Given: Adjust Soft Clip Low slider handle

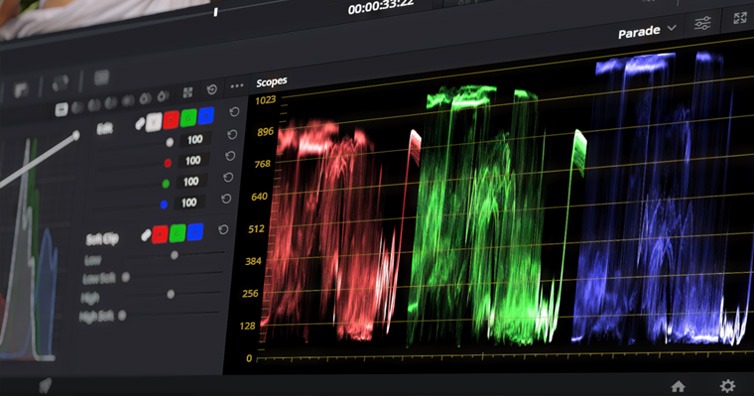Looking at the screenshot, I should (x=174, y=255).
